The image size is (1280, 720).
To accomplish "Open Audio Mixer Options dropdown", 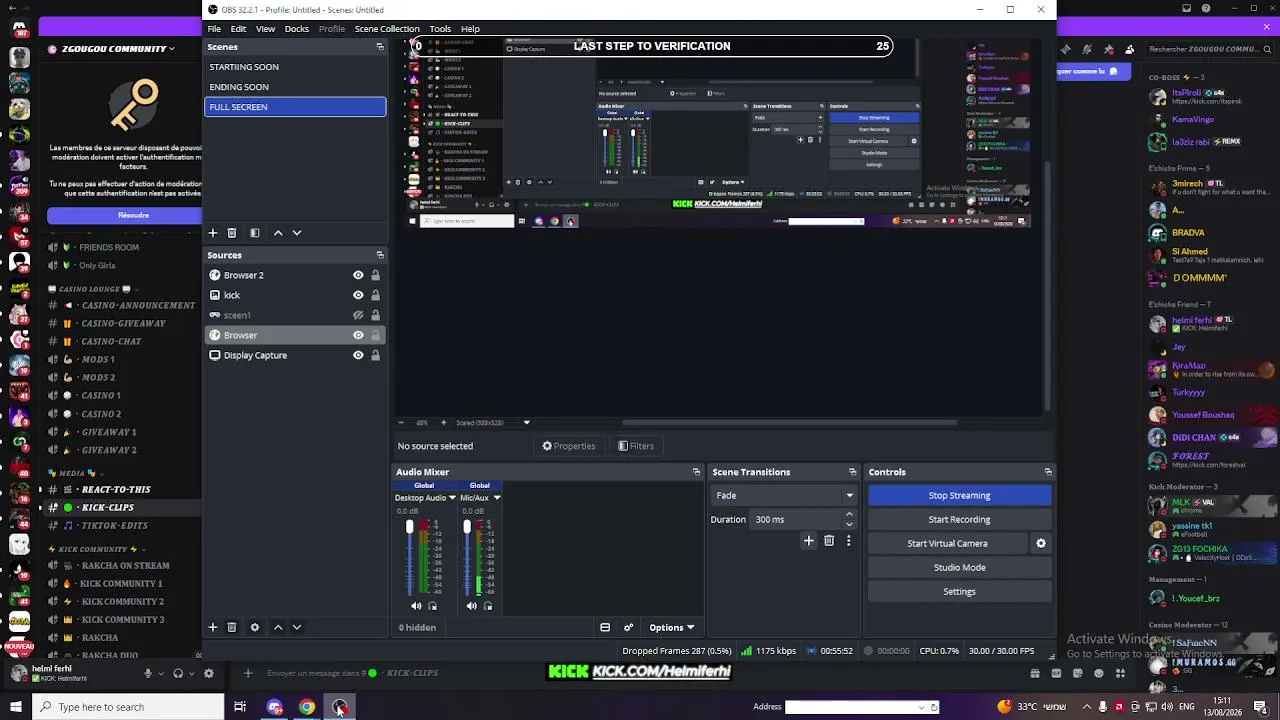I will coord(671,627).
